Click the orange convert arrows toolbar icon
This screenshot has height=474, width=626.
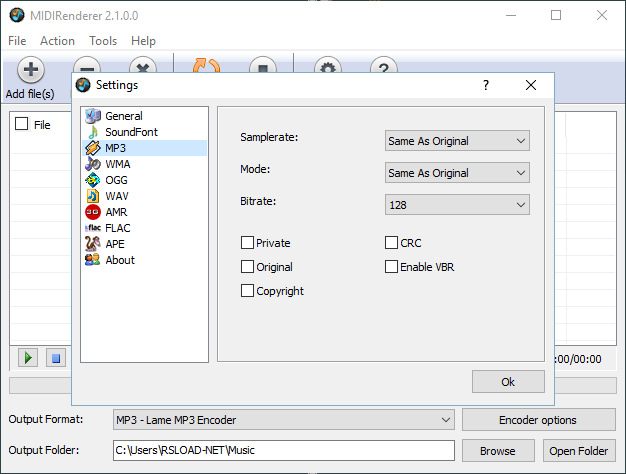click(x=206, y=65)
